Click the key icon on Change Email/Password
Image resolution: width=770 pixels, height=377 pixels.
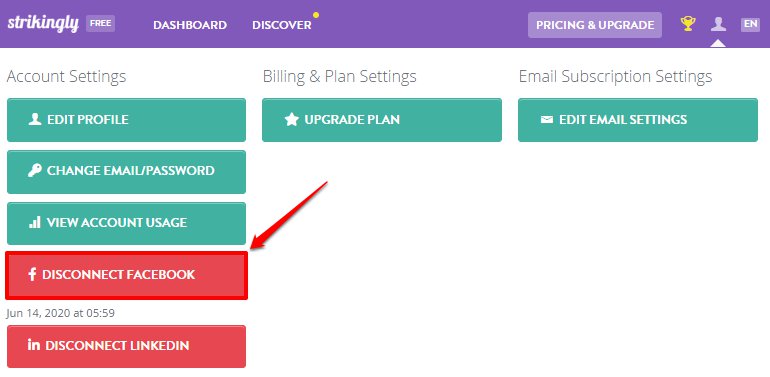click(34, 170)
